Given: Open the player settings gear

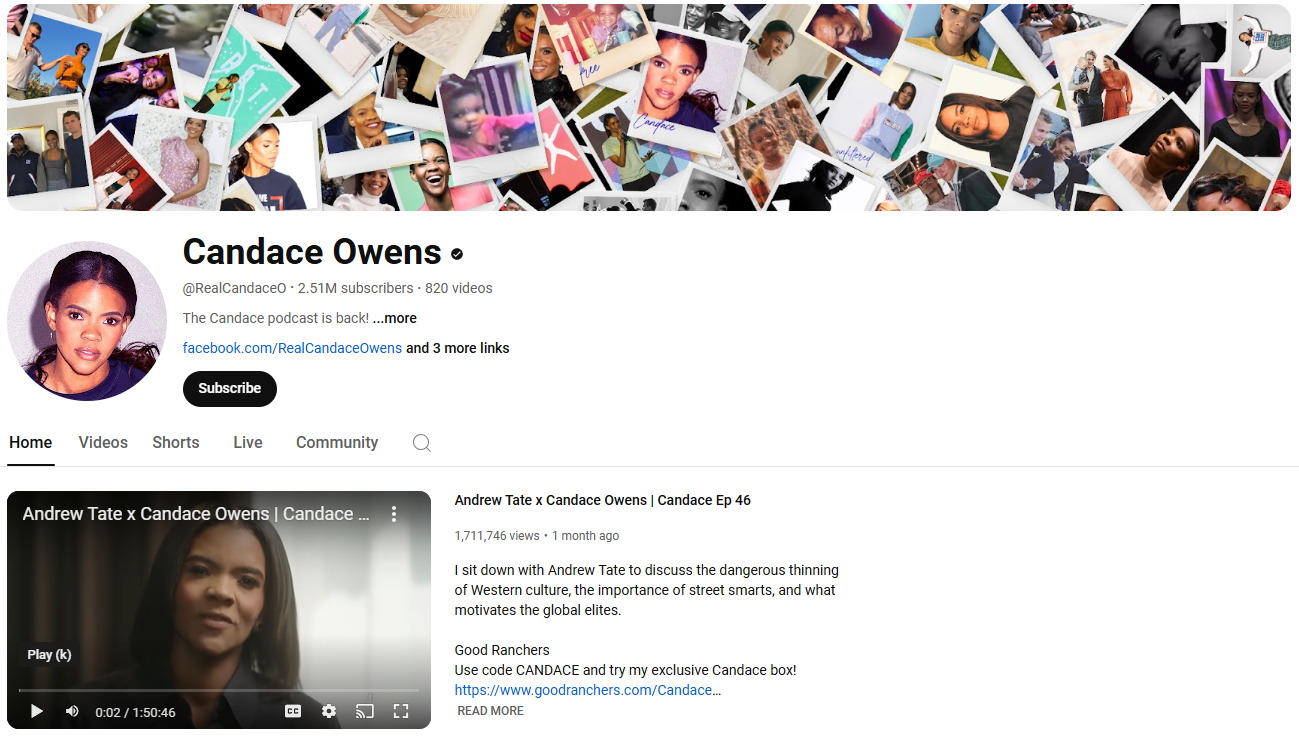Looking at the screenshot, I should (x=329, y=711).
